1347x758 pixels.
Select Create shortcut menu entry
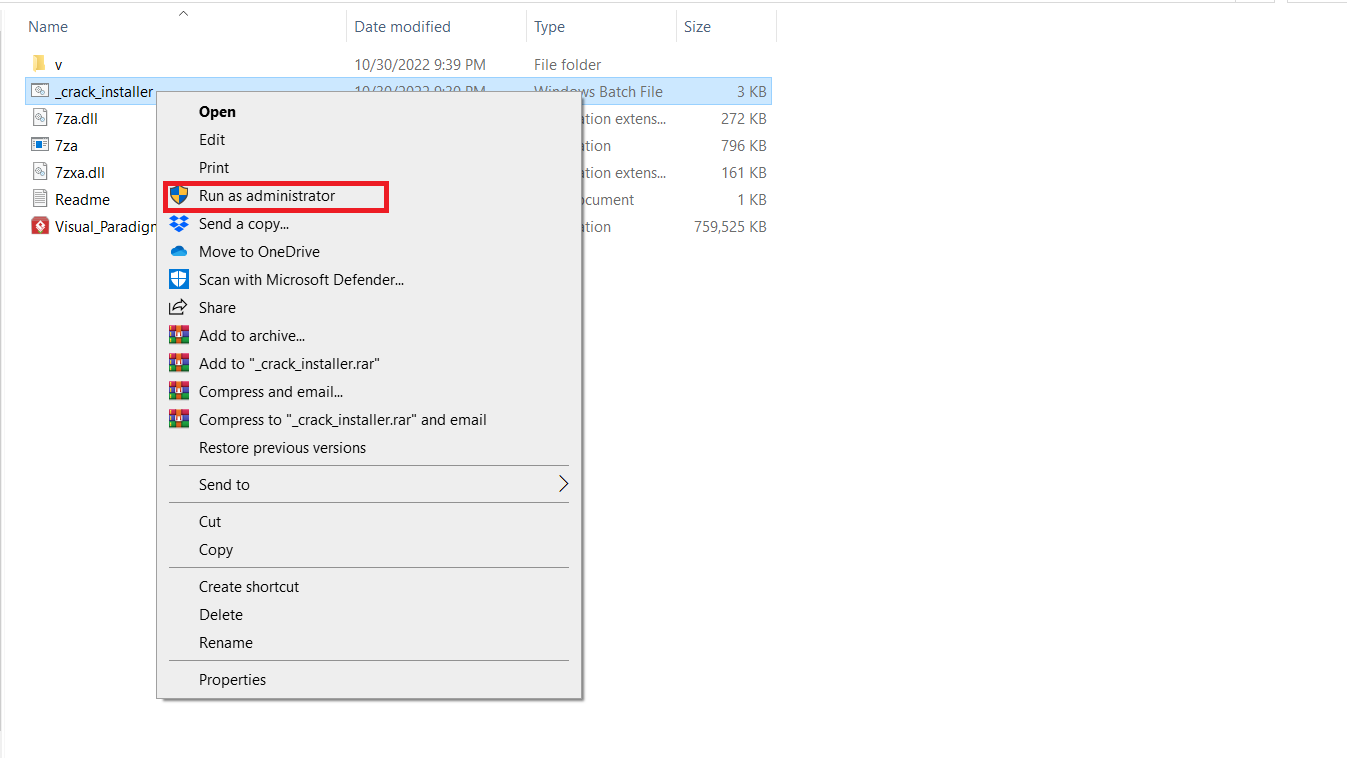pos(369,587)
